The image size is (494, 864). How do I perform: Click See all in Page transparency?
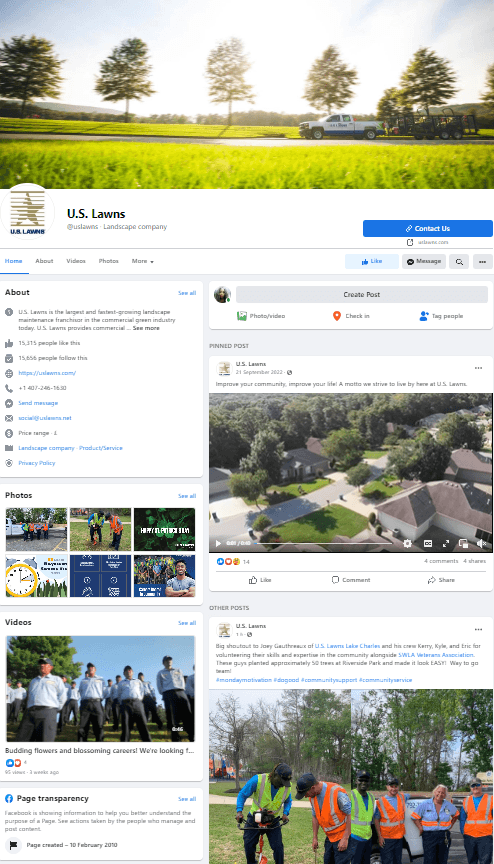187,798
